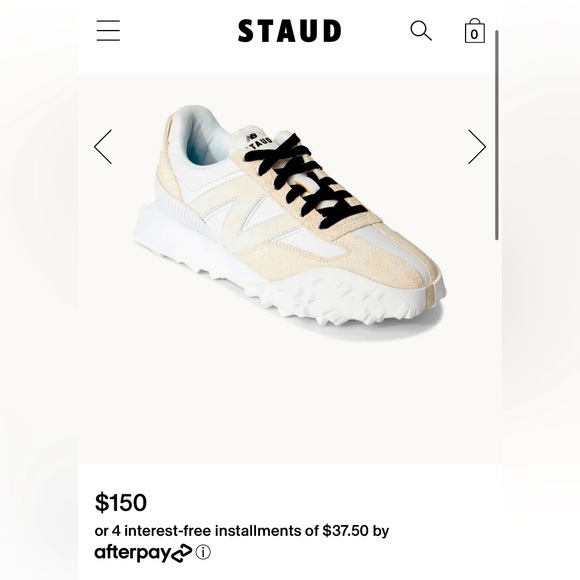Click the Afterpay logo
580x580 pixels.
pyautogui.click(x=143, y=553)
